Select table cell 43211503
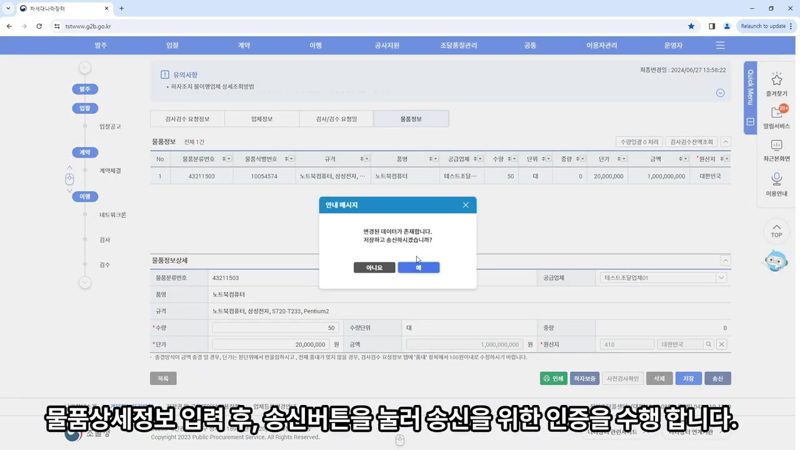This screenshot has width=800, height=450. [202, 176]
